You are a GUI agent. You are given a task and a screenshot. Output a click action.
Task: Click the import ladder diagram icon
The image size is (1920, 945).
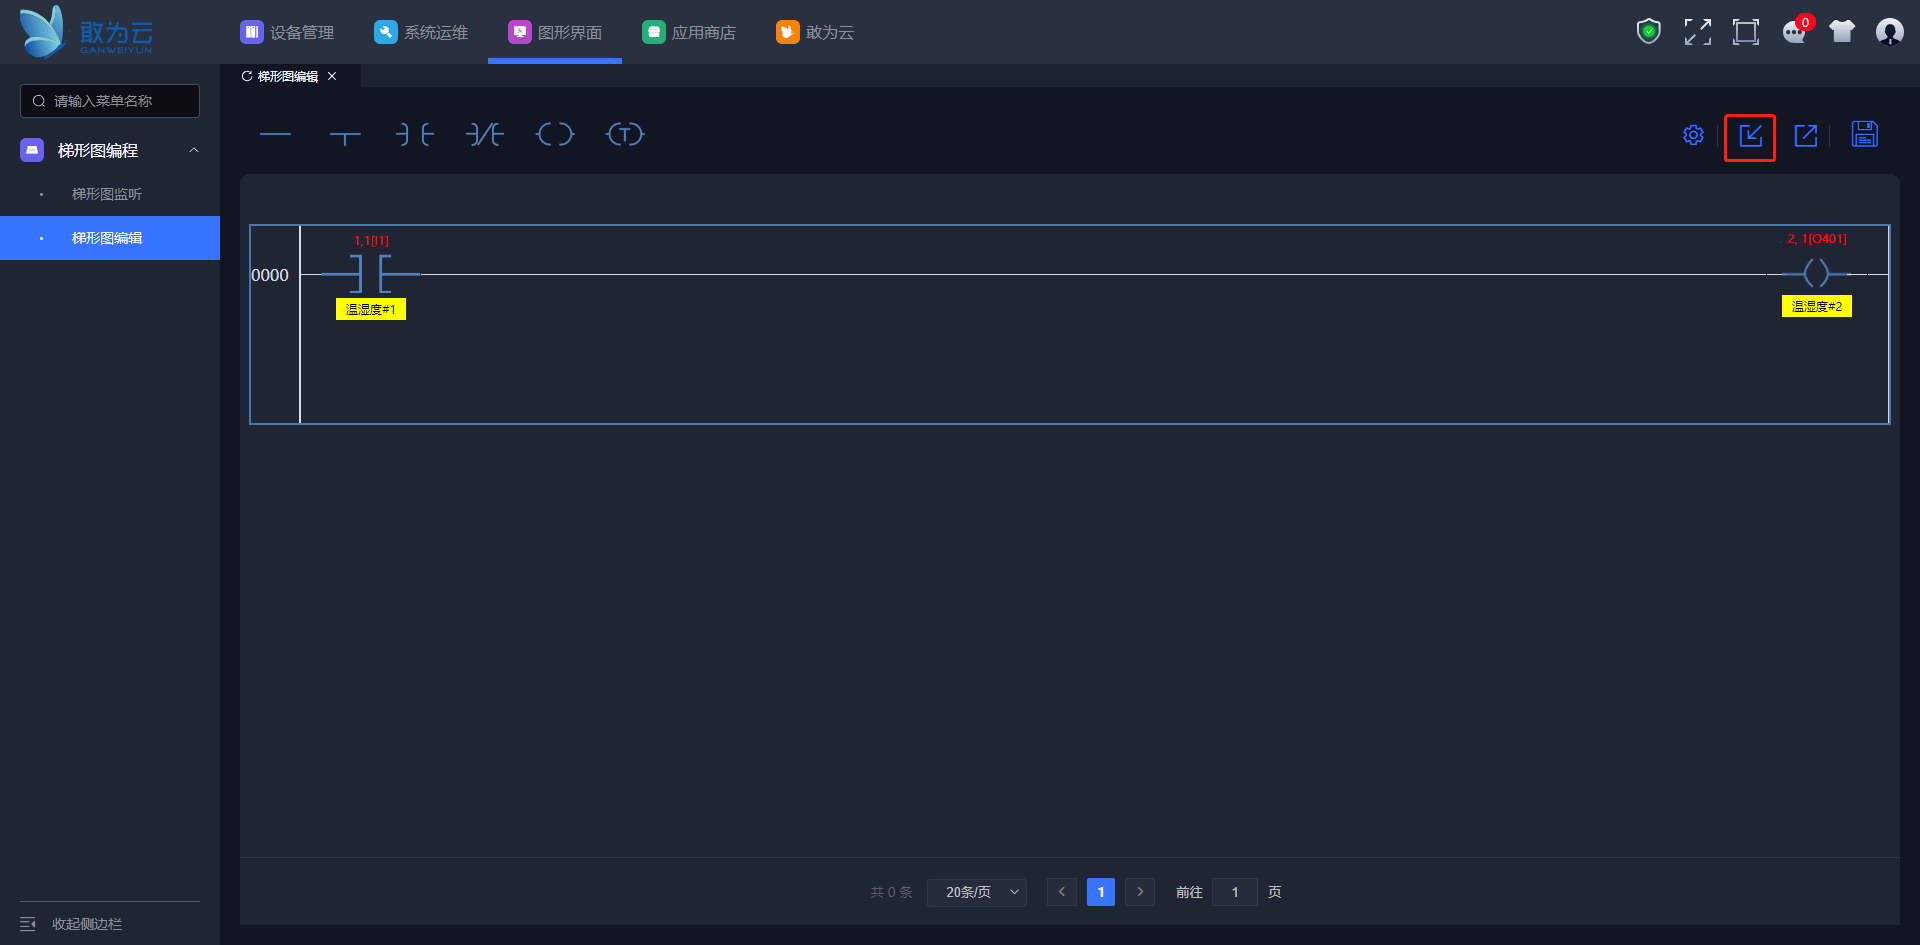pyautogui.click(x=1750, y=136)
